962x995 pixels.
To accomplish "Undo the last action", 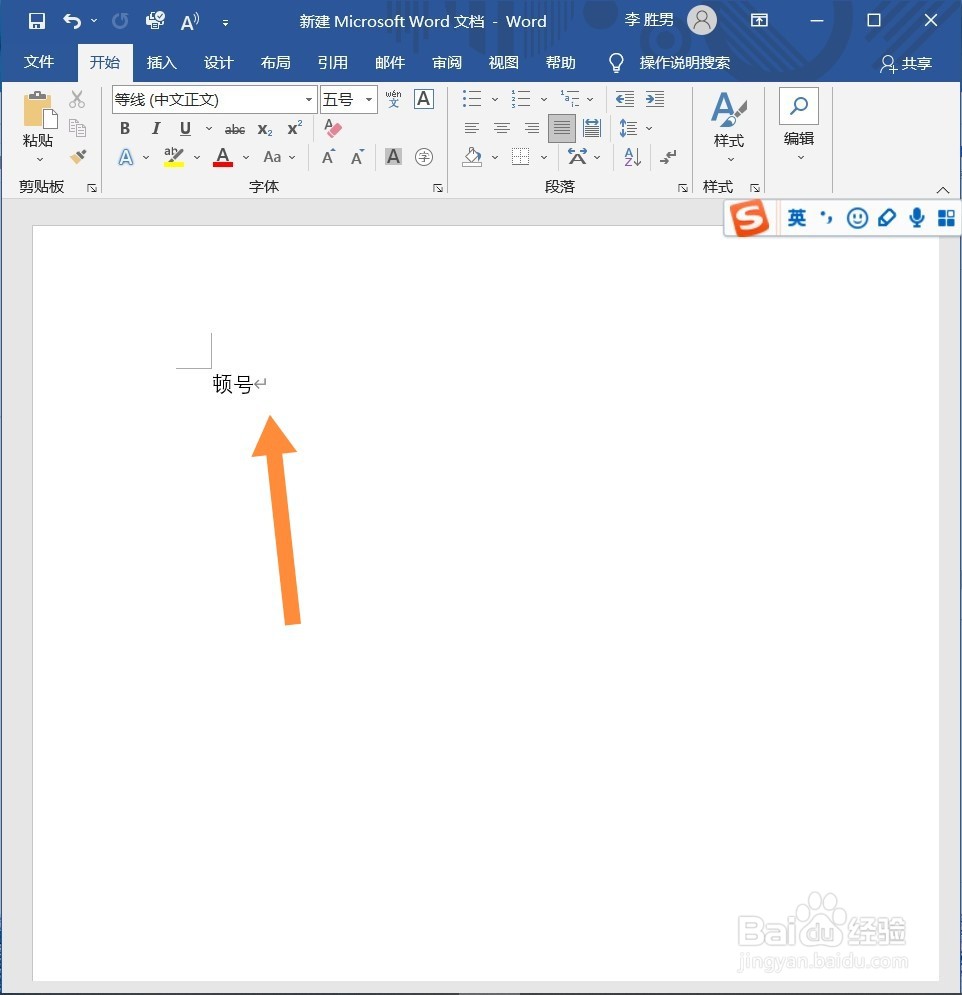I will click(x=72, y=21).
